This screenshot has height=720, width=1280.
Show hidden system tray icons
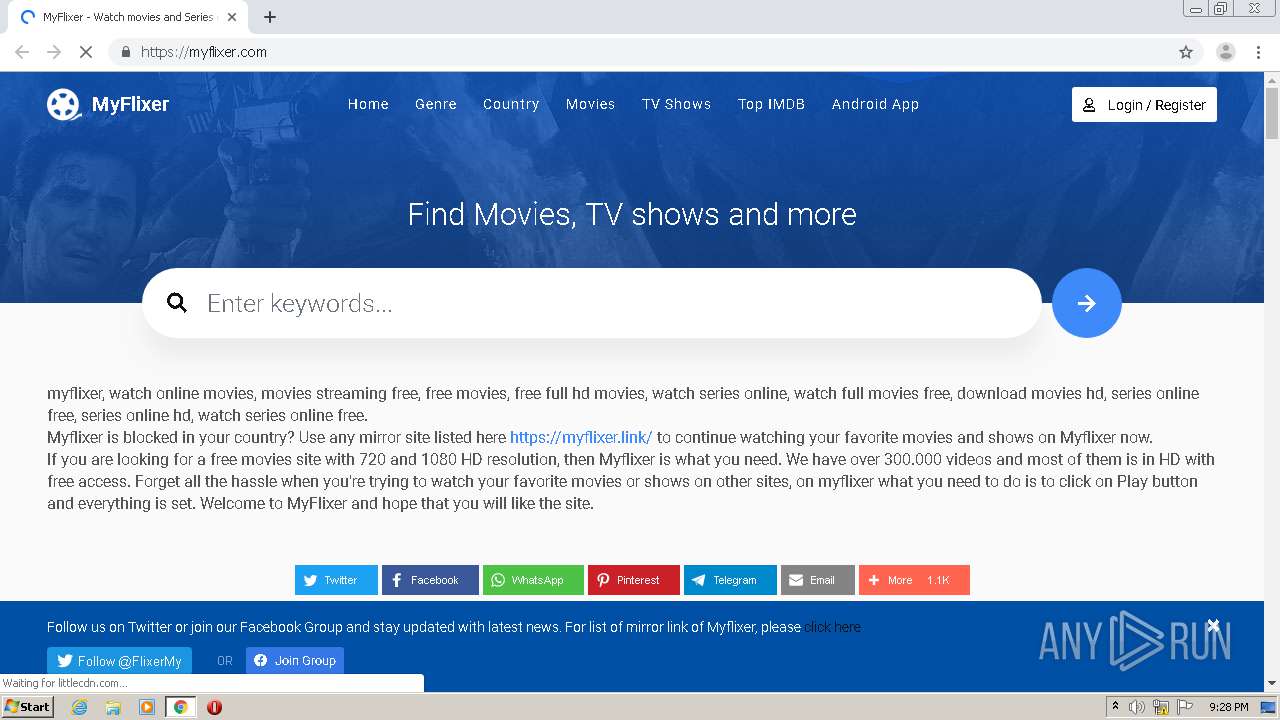click(1115, 707)
